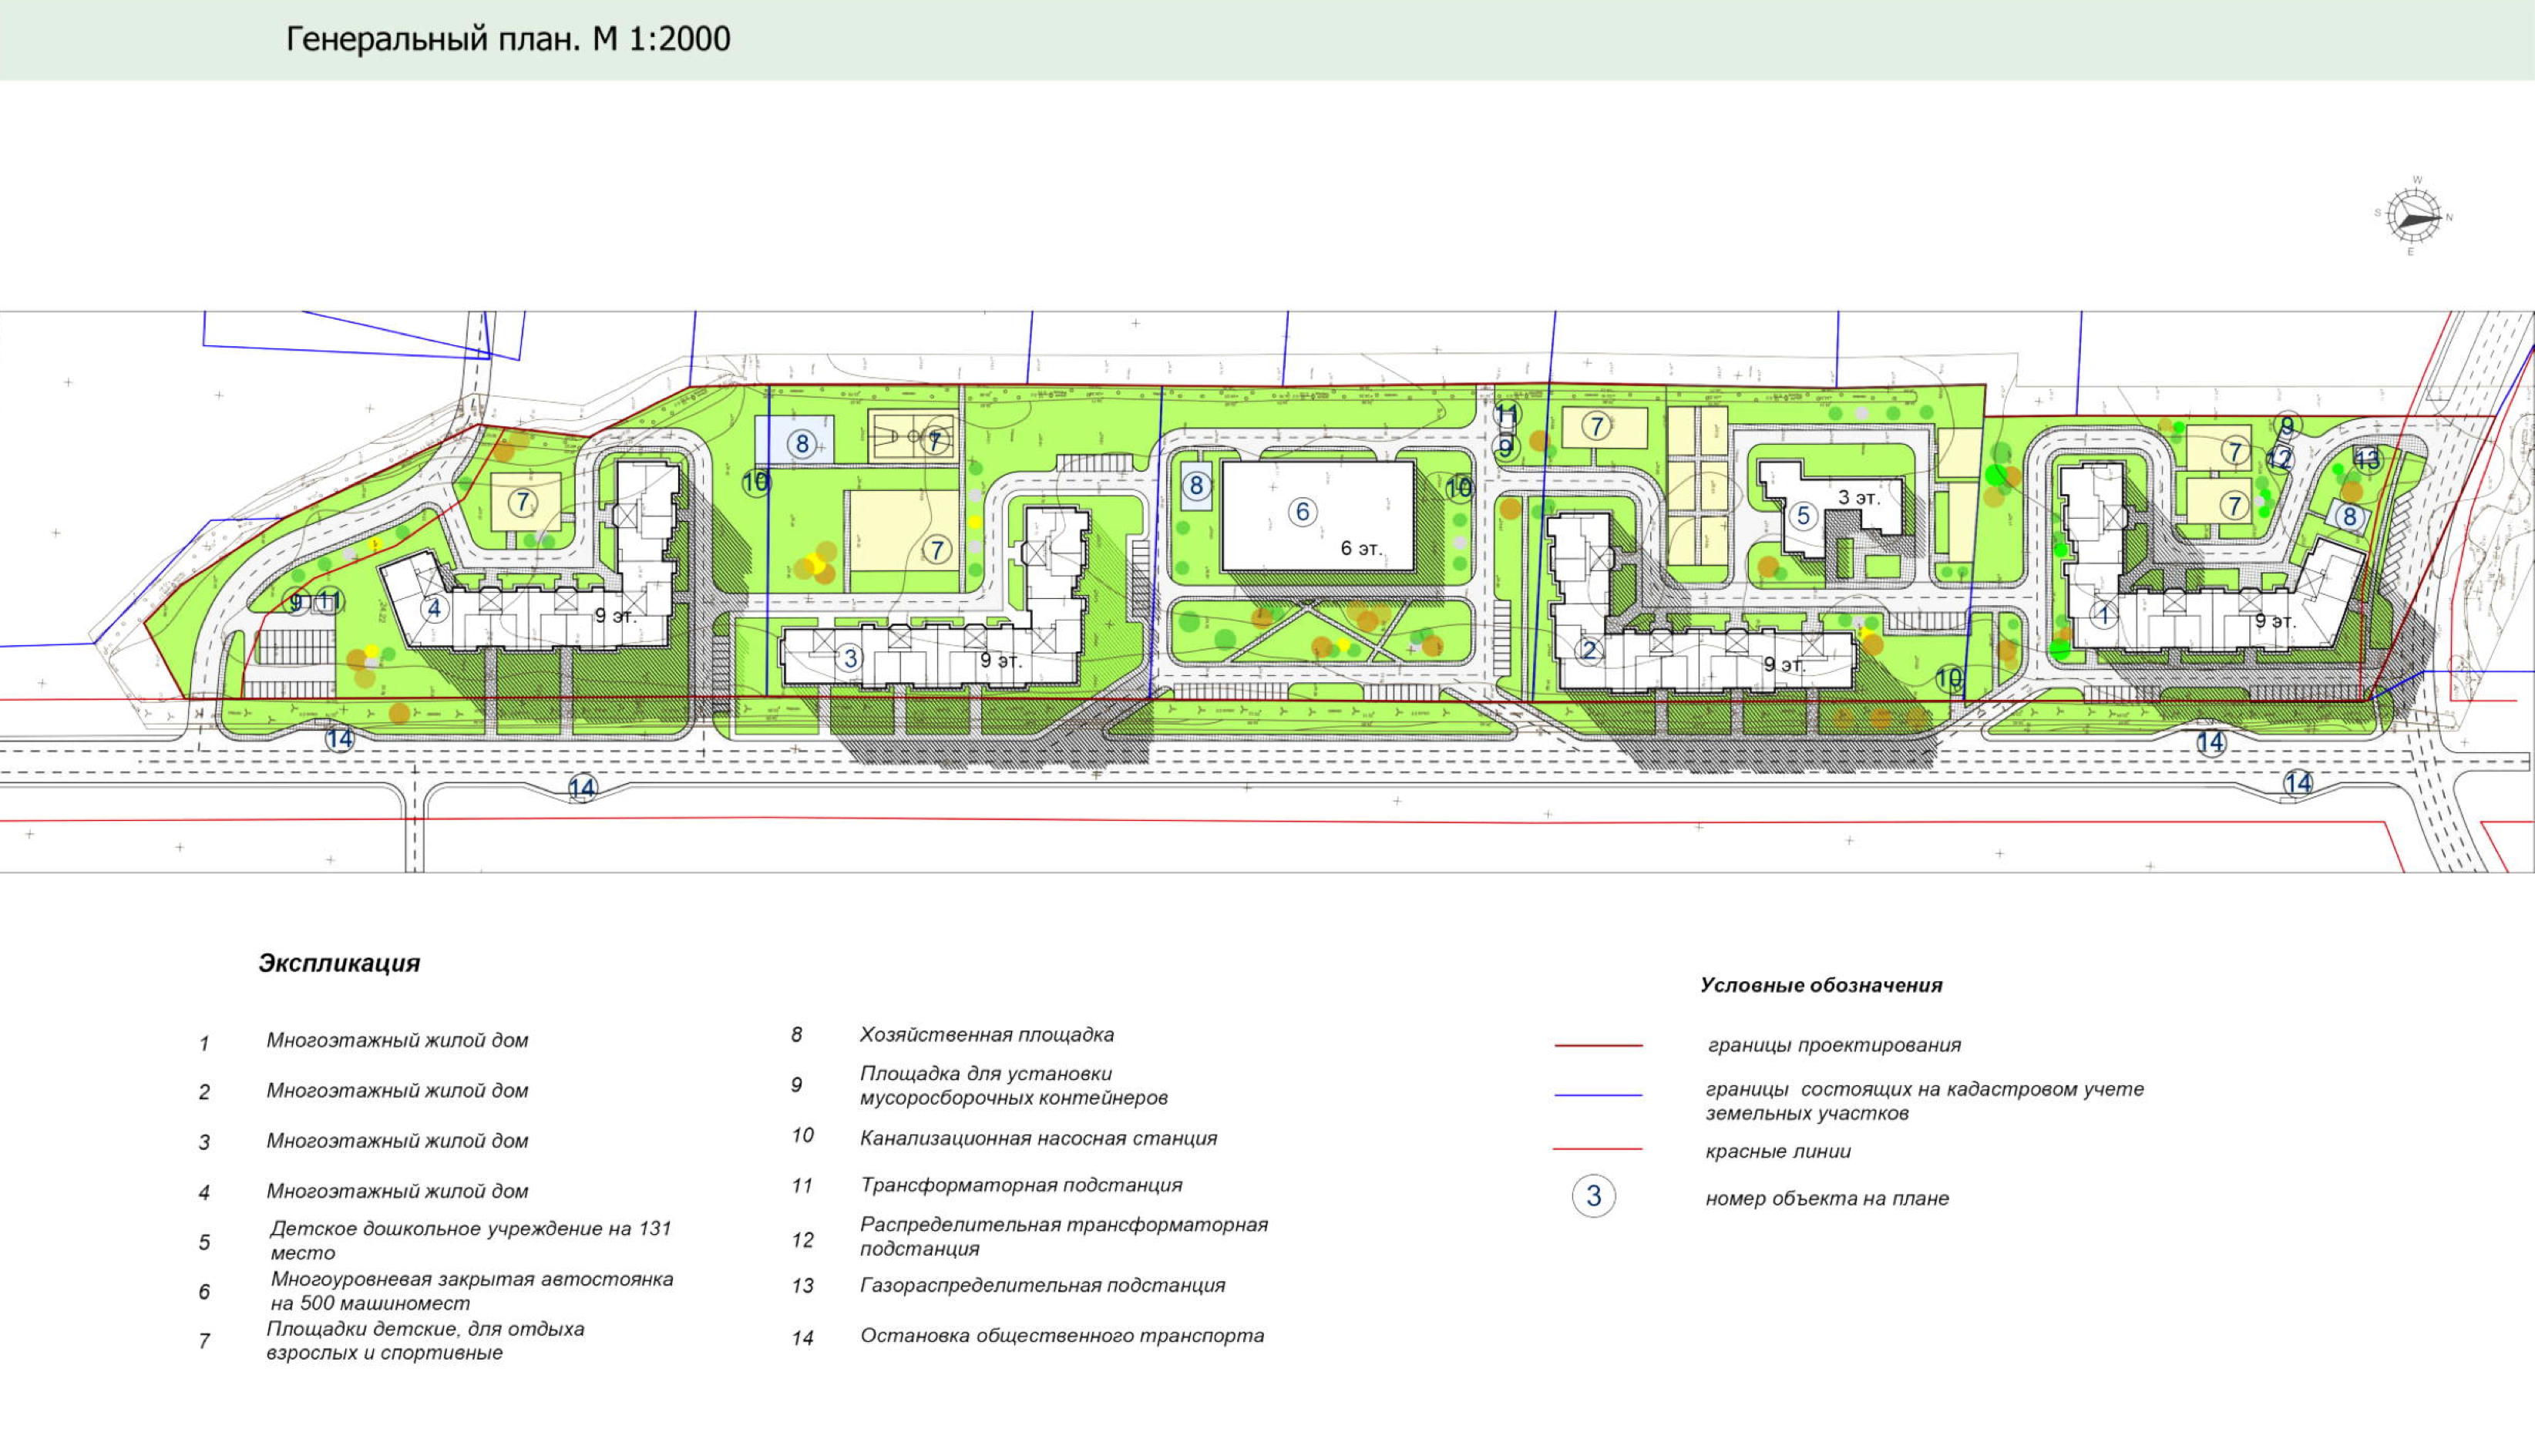Click legend entry 'Хозяйственная площадка'

pyautogui.click(x=986, y=1035)
